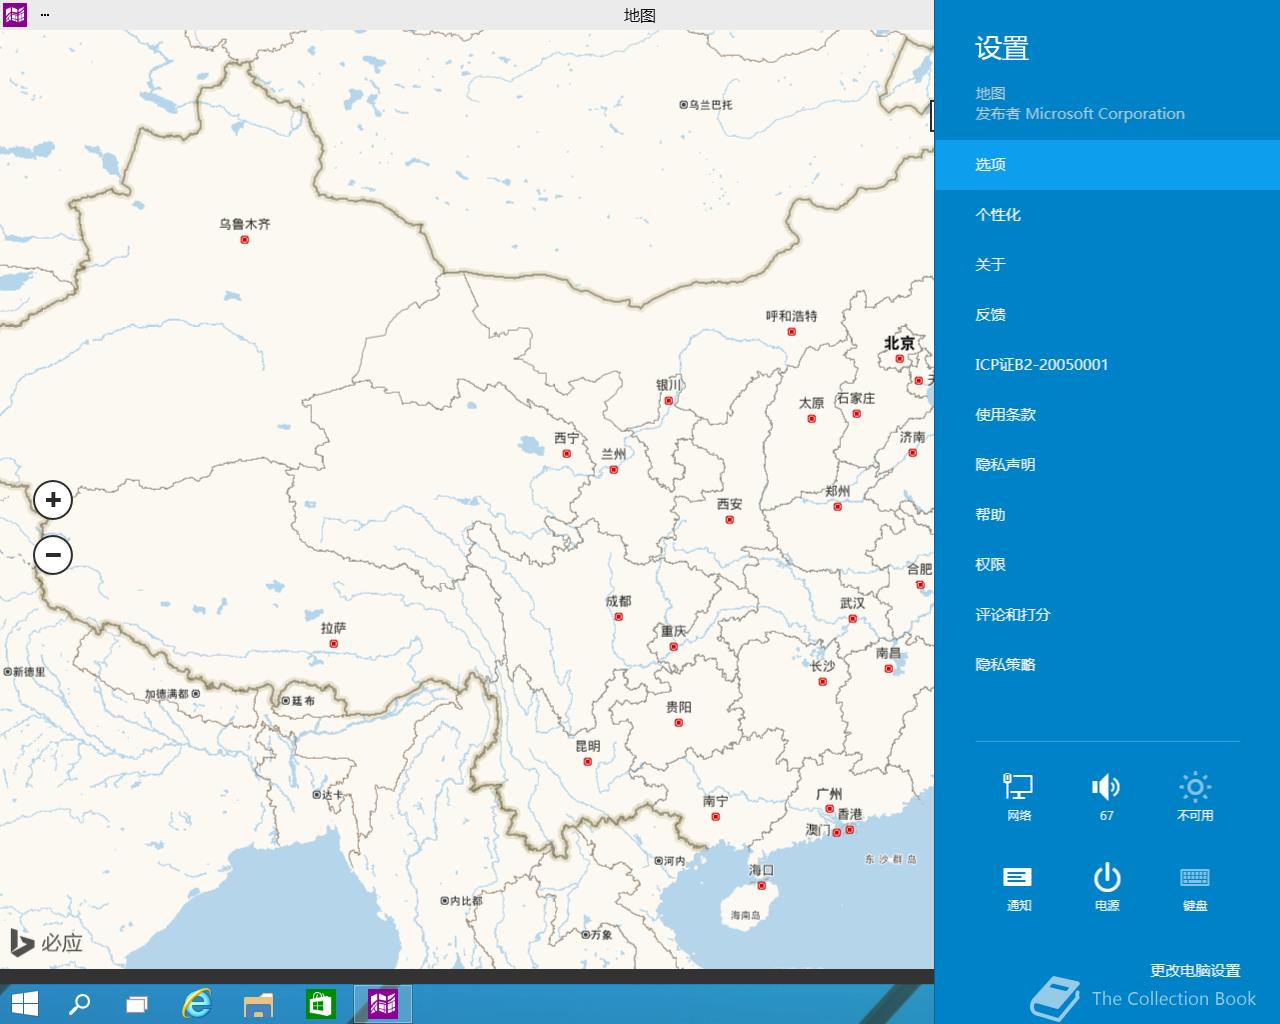The height and width of the screenshot is (1024, 1280).
Task: Open 隐私声明 (Privacy statement)
Action: (x=1107, y=465)
